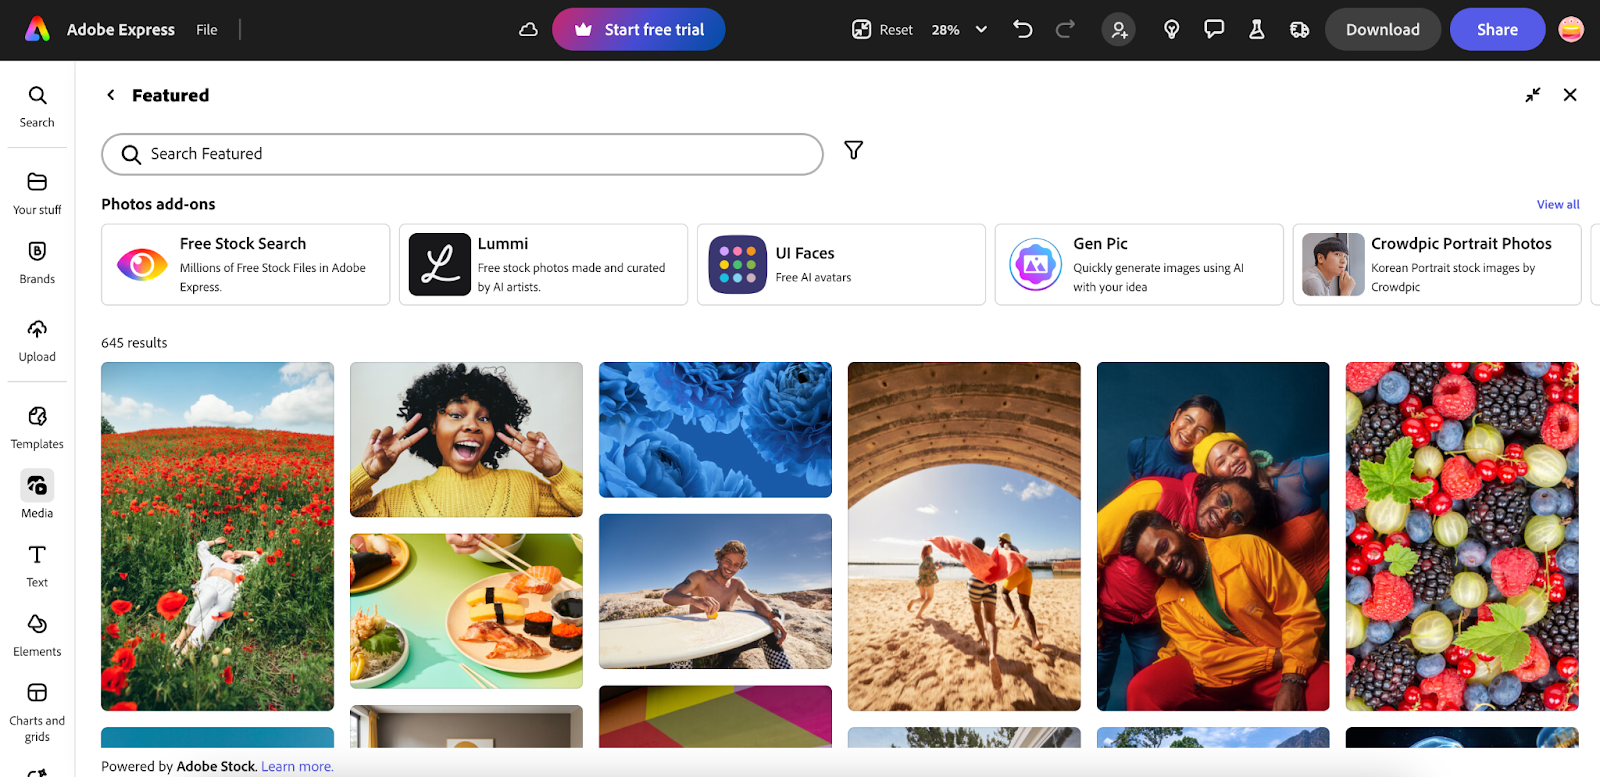Open the Templates panel
Screen dimensions: 1600x777
coord(37,428)
